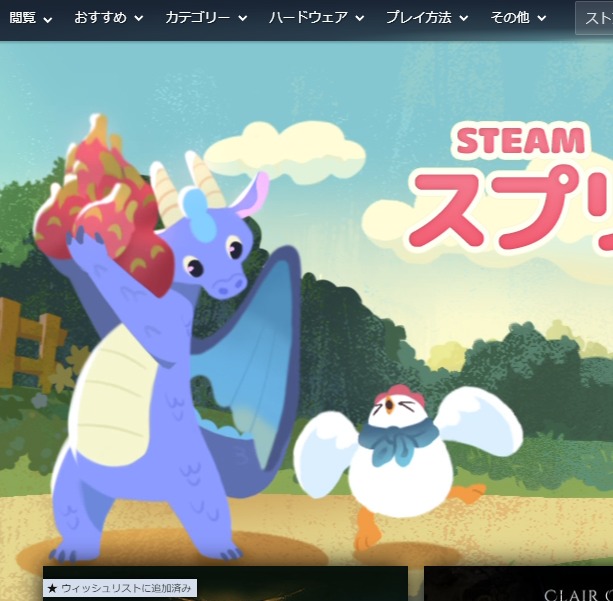The image size is (613, 601).
Task: Open the その他 menu
Action: pos(518,18)
